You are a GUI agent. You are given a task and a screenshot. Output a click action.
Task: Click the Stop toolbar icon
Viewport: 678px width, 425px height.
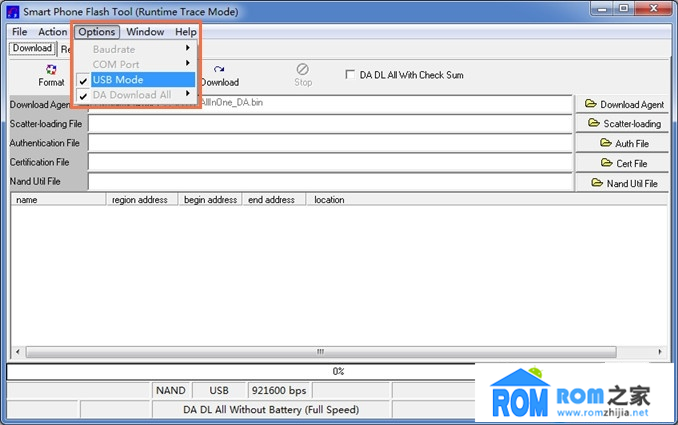coord(303,69)
